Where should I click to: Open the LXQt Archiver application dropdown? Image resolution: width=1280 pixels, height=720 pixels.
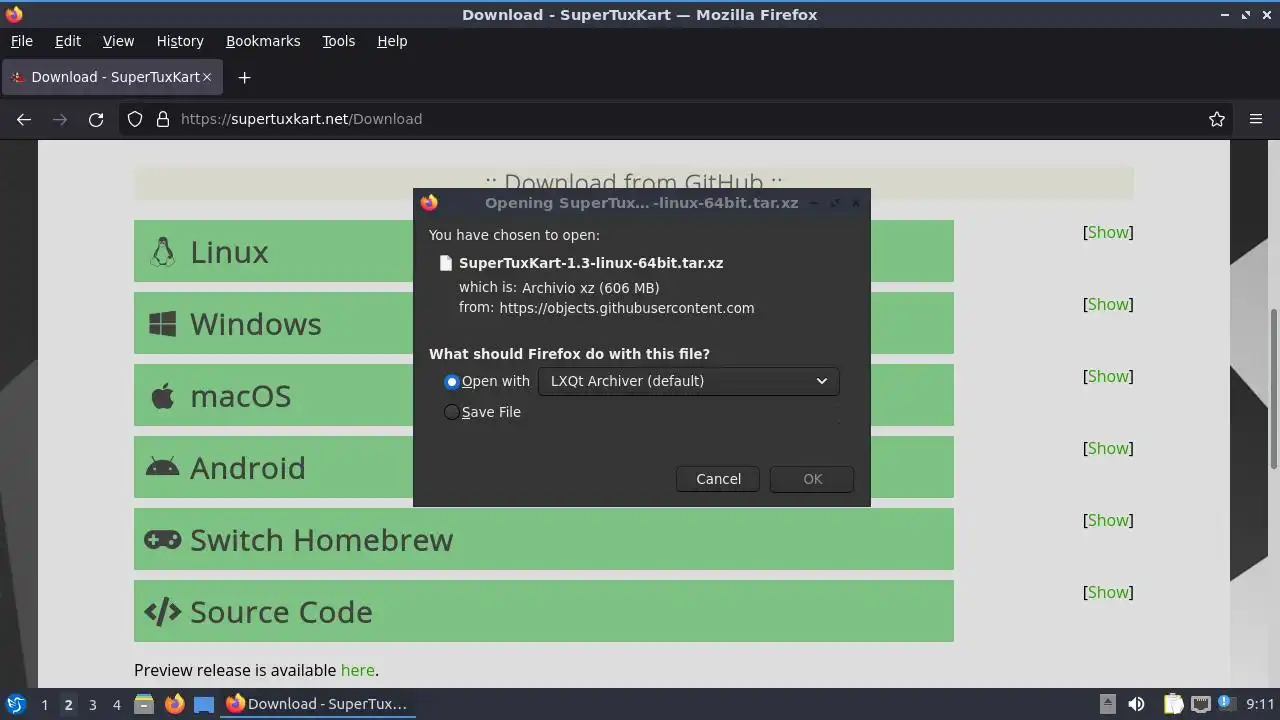[x=688, y=381]
